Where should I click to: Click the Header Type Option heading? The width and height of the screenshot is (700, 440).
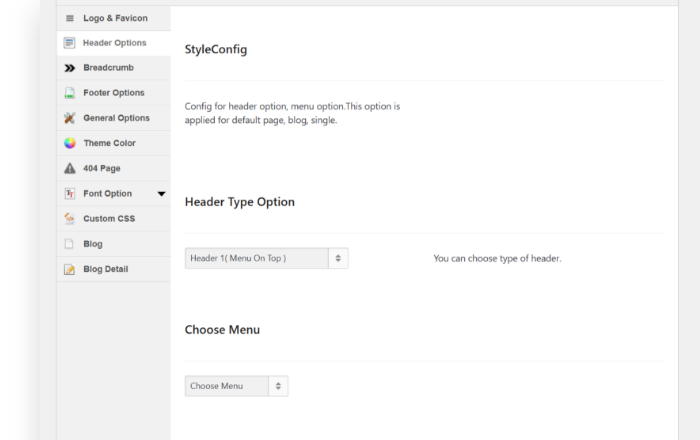tap(240, 202)
